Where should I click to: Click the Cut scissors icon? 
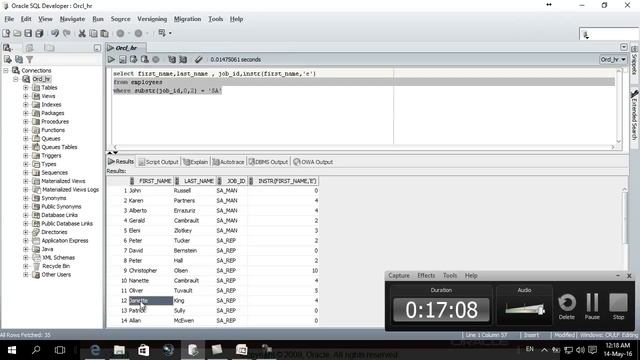(82, 33)
